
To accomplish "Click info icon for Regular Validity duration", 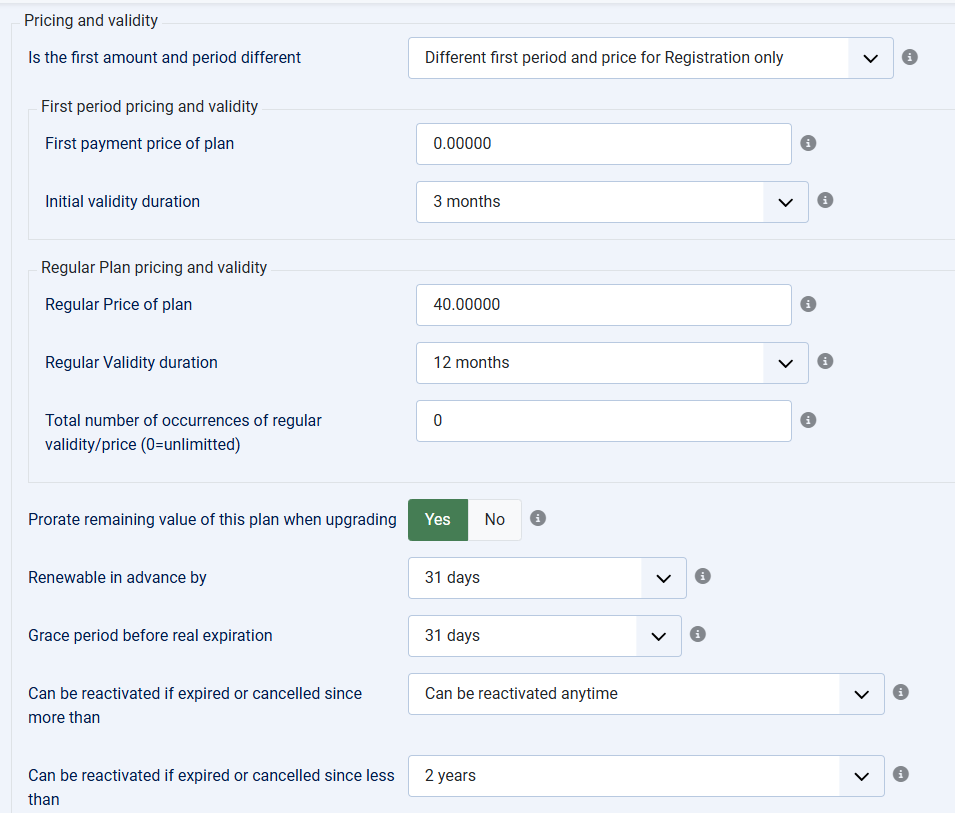I will 825,361.
